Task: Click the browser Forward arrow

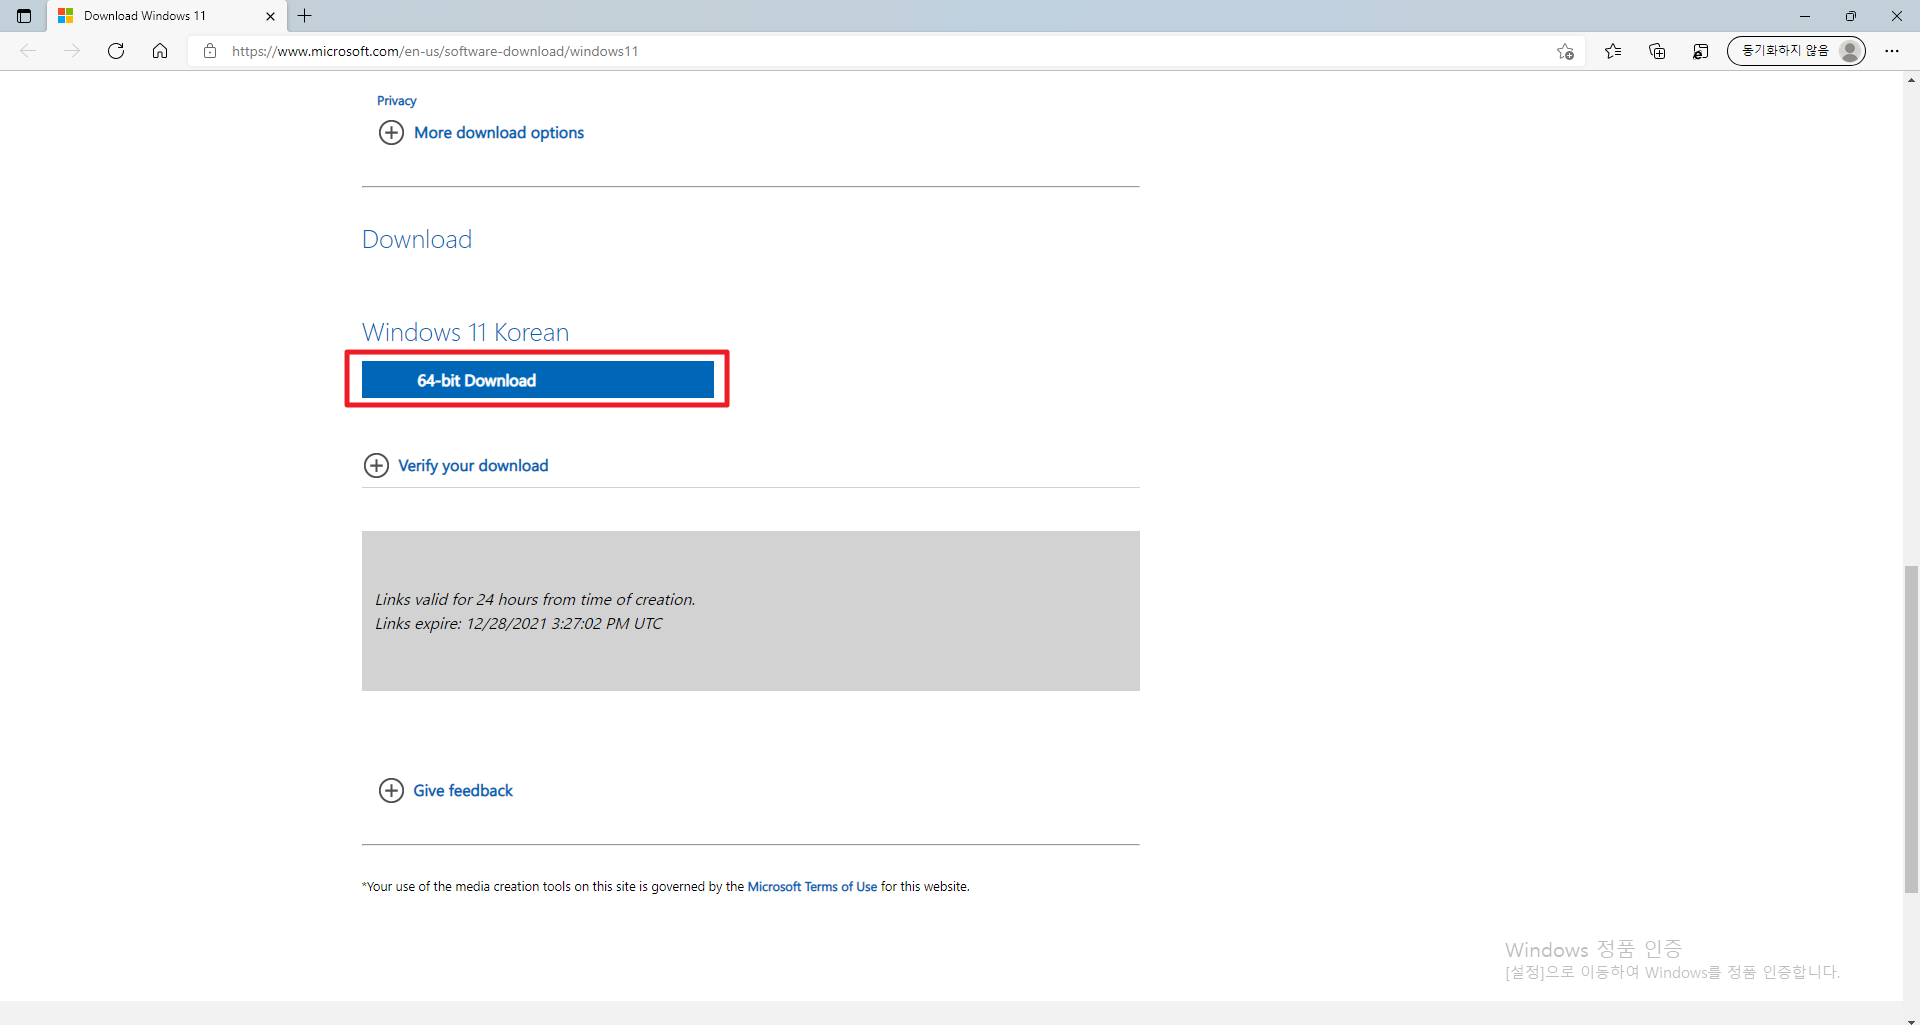Action: (x=72, y=51)
